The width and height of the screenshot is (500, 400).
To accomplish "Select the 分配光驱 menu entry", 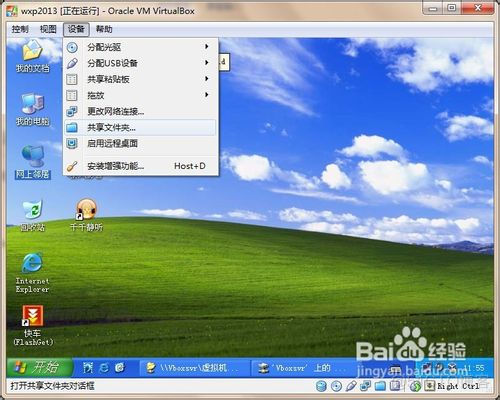I will pyautogui.click(x=140, y=47).
